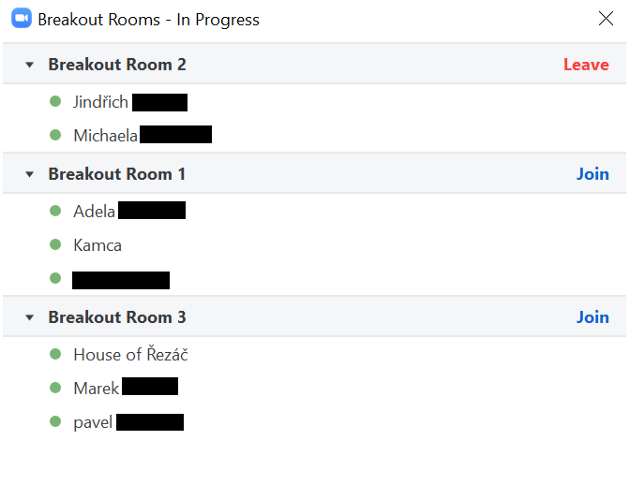Click the green status dot beside Kamca
The image size is (629, 484).
click(x=56, y=244)
